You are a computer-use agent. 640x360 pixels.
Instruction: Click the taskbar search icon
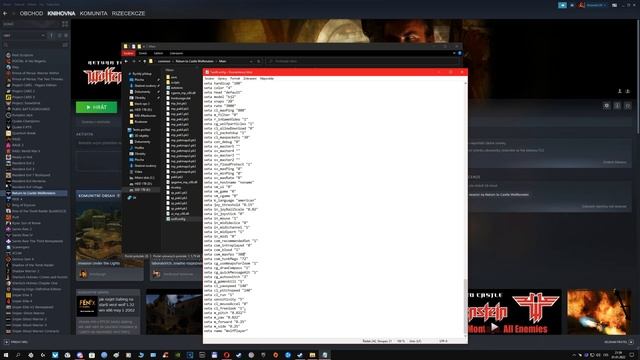click(x=18, y=355)
